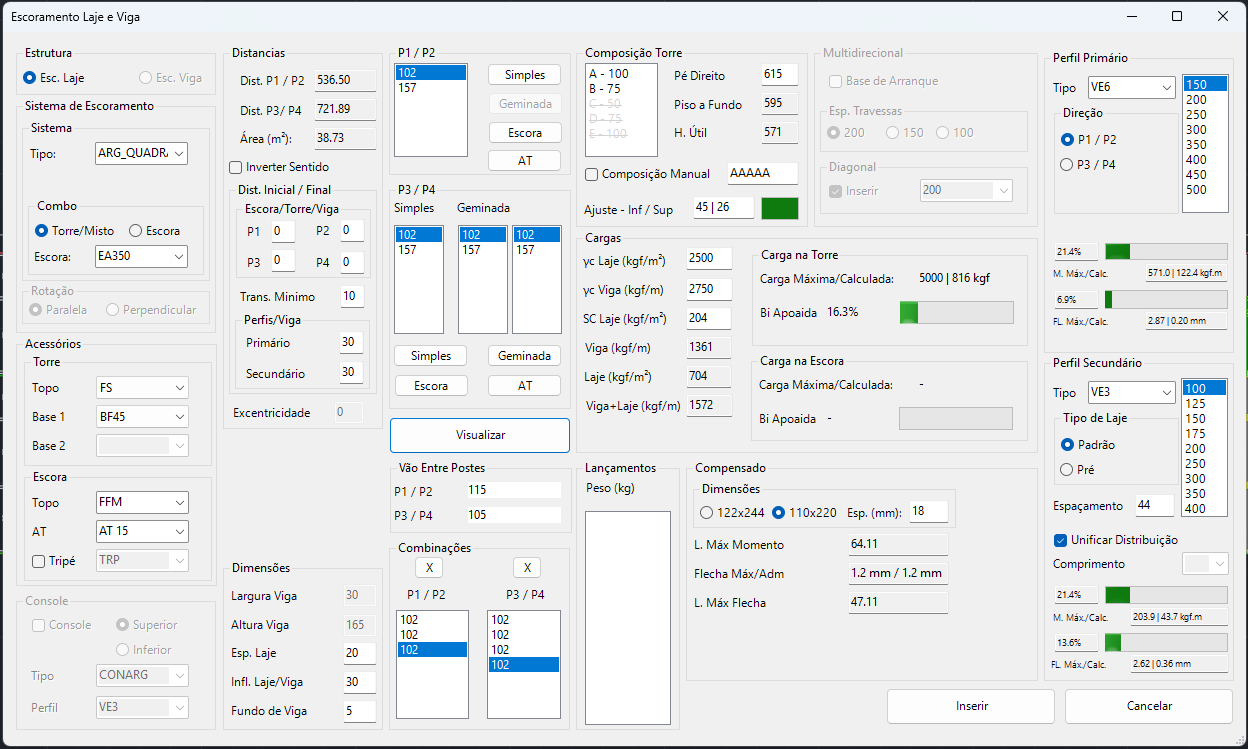
Task: Toggle the Tripé checkbox
Action: point(54,561)
